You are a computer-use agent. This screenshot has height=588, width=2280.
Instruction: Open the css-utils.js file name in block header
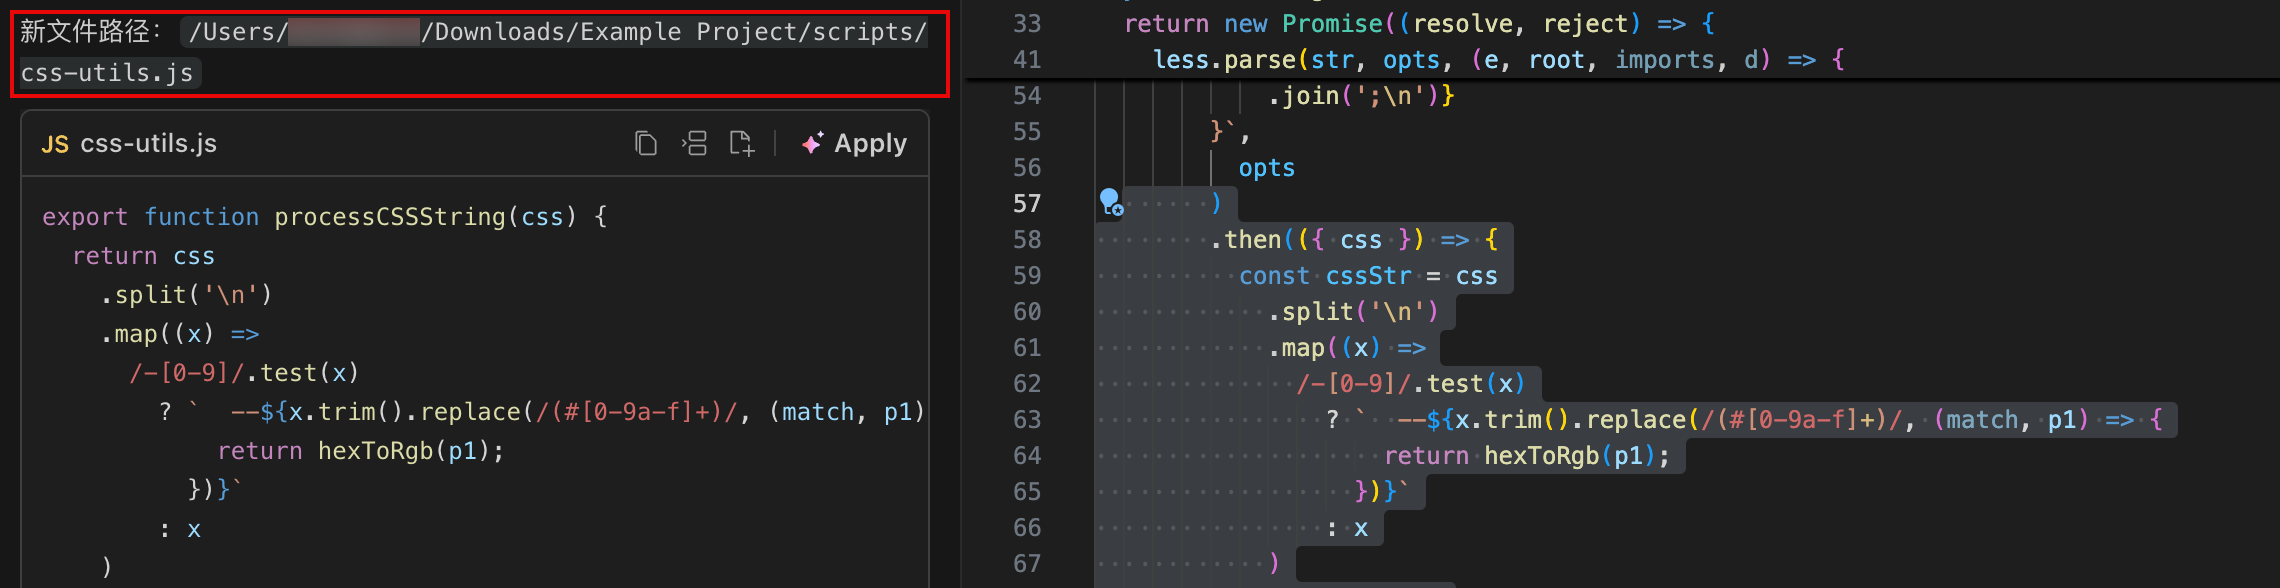tap(148, 144)
